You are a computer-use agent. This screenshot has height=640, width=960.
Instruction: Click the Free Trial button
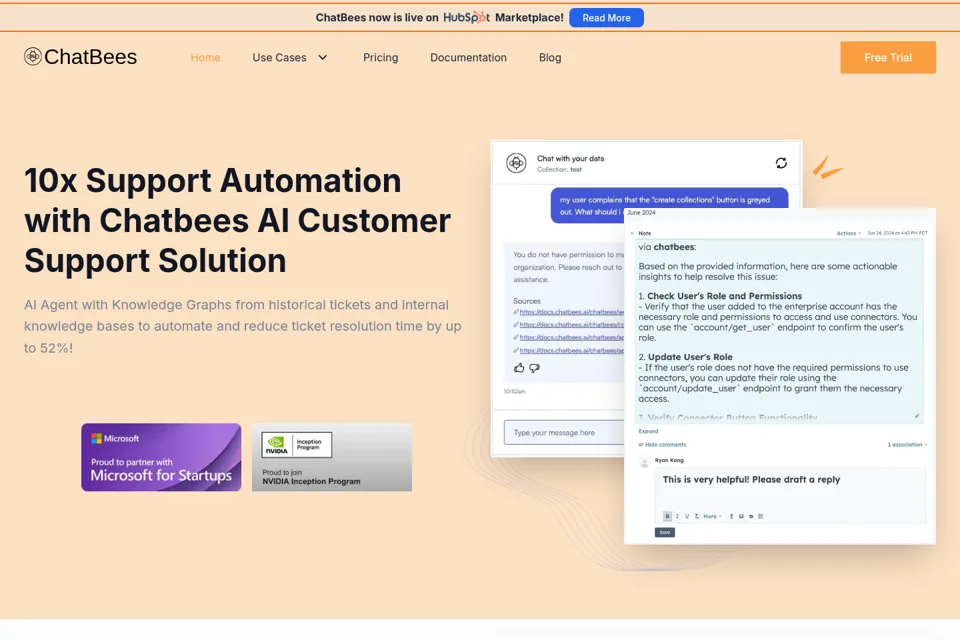click(x=888, y=58)
